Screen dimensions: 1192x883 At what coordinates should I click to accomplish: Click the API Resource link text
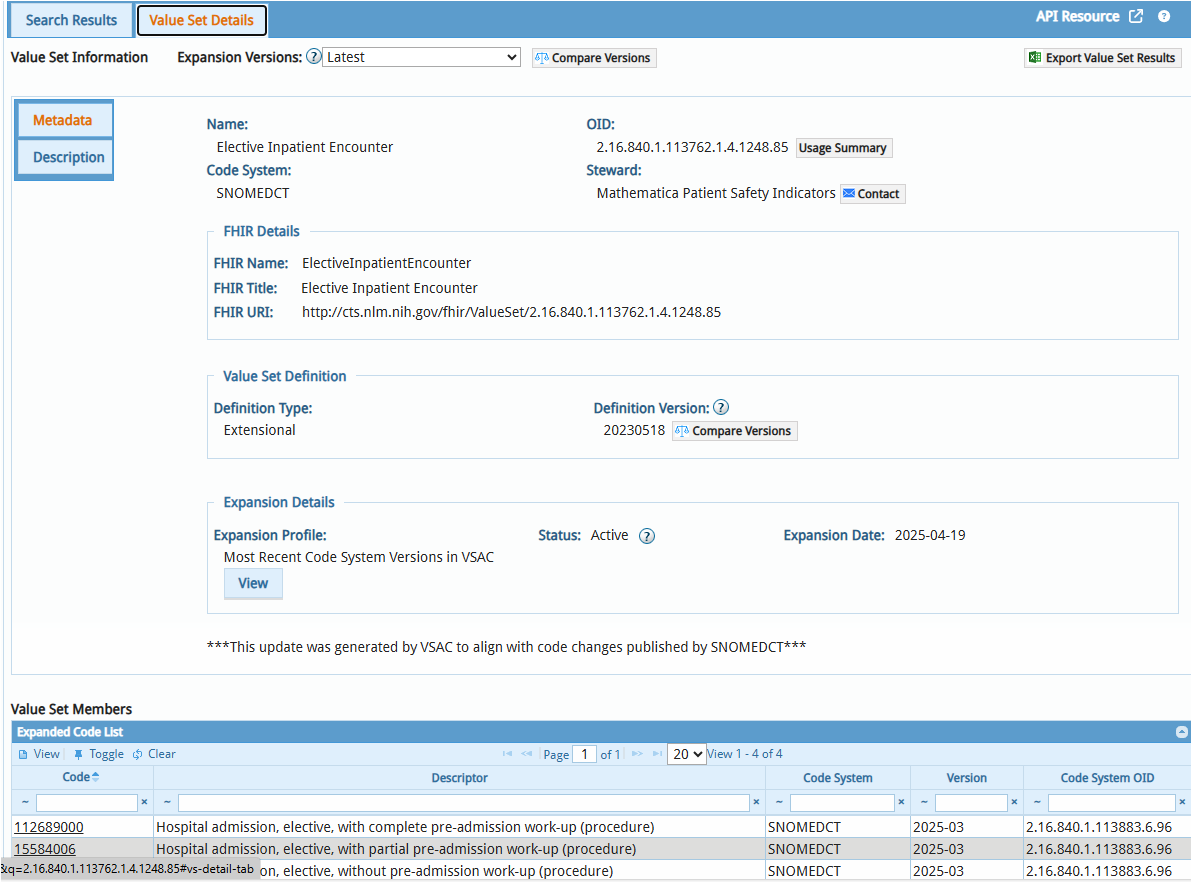pos(1077,17)
